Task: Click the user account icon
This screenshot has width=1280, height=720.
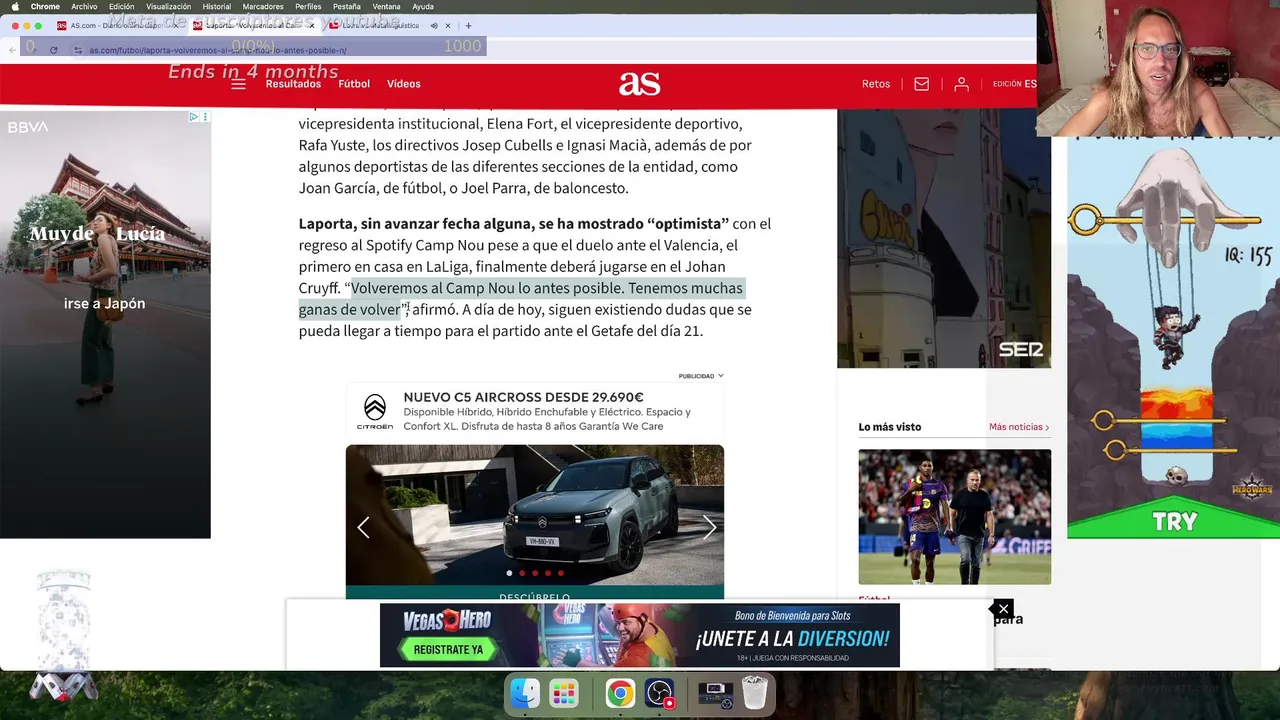Action: (x=961, y=84)
